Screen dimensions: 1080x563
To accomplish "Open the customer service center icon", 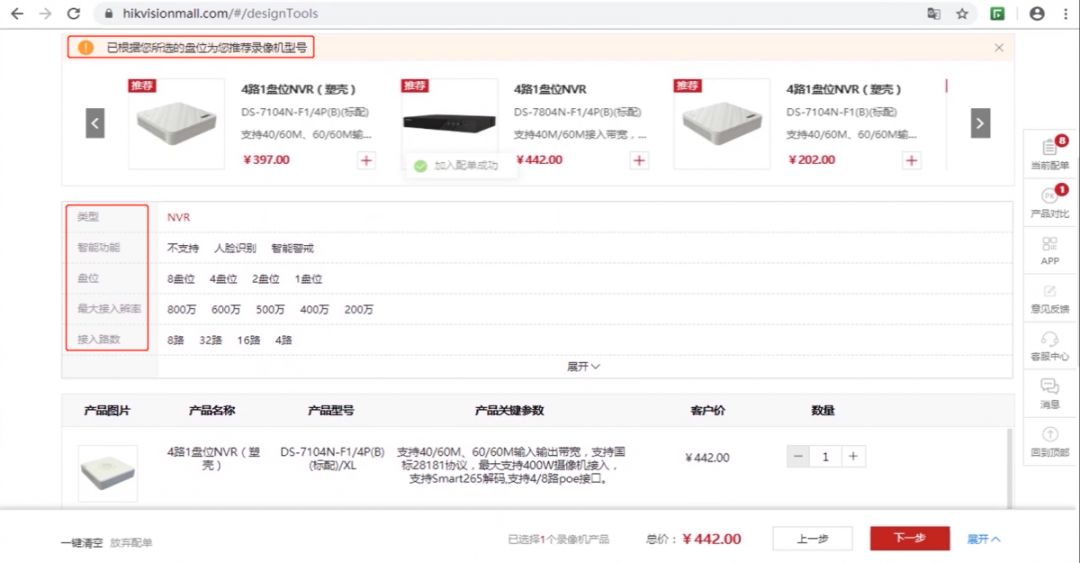I will [1050, 346].
